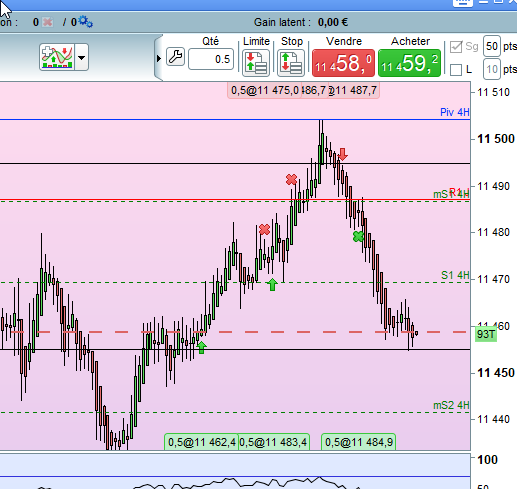Select the lower red X trade marker
This screenshot has width=517, height=489.
(x=264, y=229)
